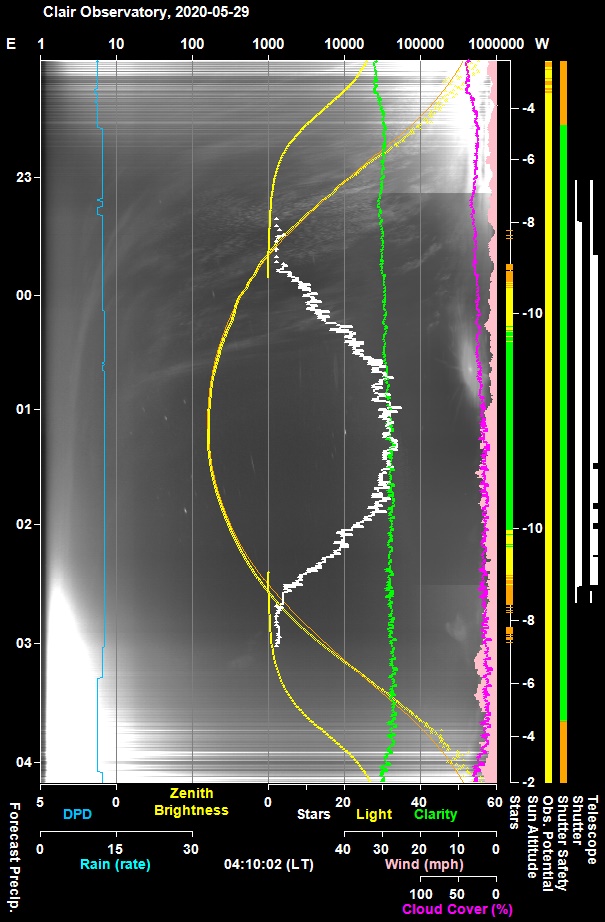Select the 1000 tick on the top scale

[268, 44]
